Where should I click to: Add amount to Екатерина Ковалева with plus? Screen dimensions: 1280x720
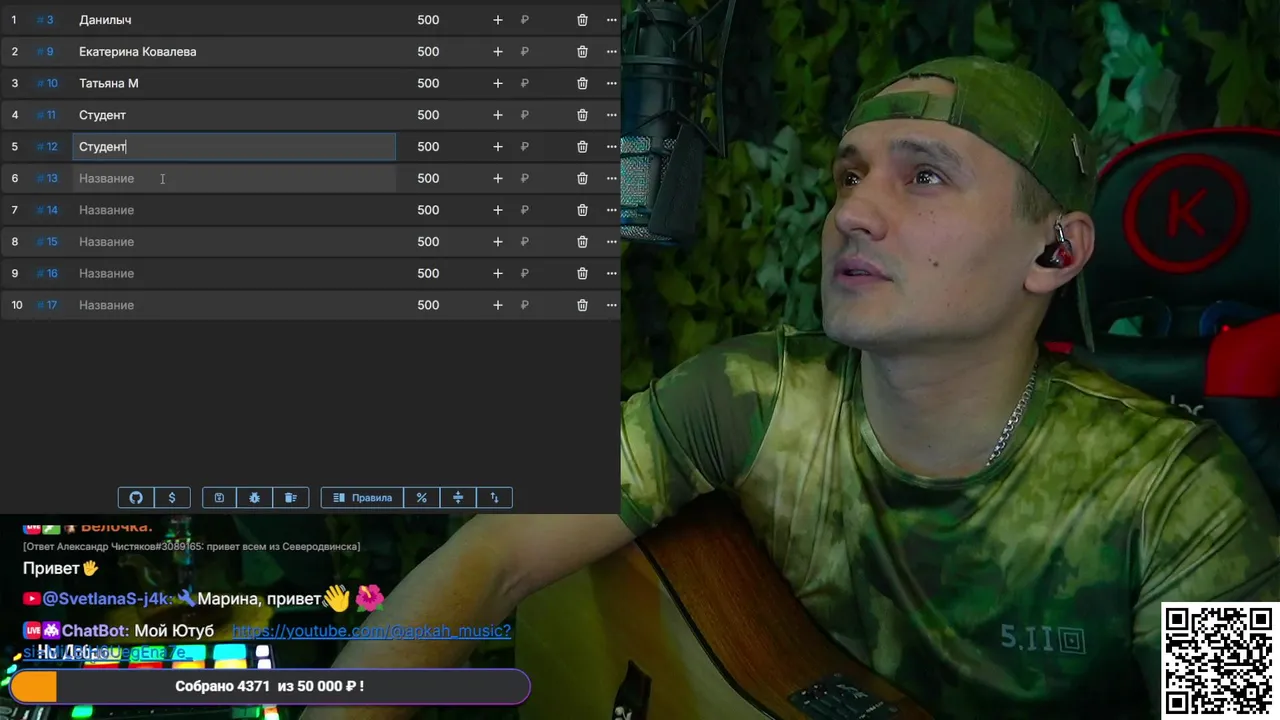pos(498,52)
